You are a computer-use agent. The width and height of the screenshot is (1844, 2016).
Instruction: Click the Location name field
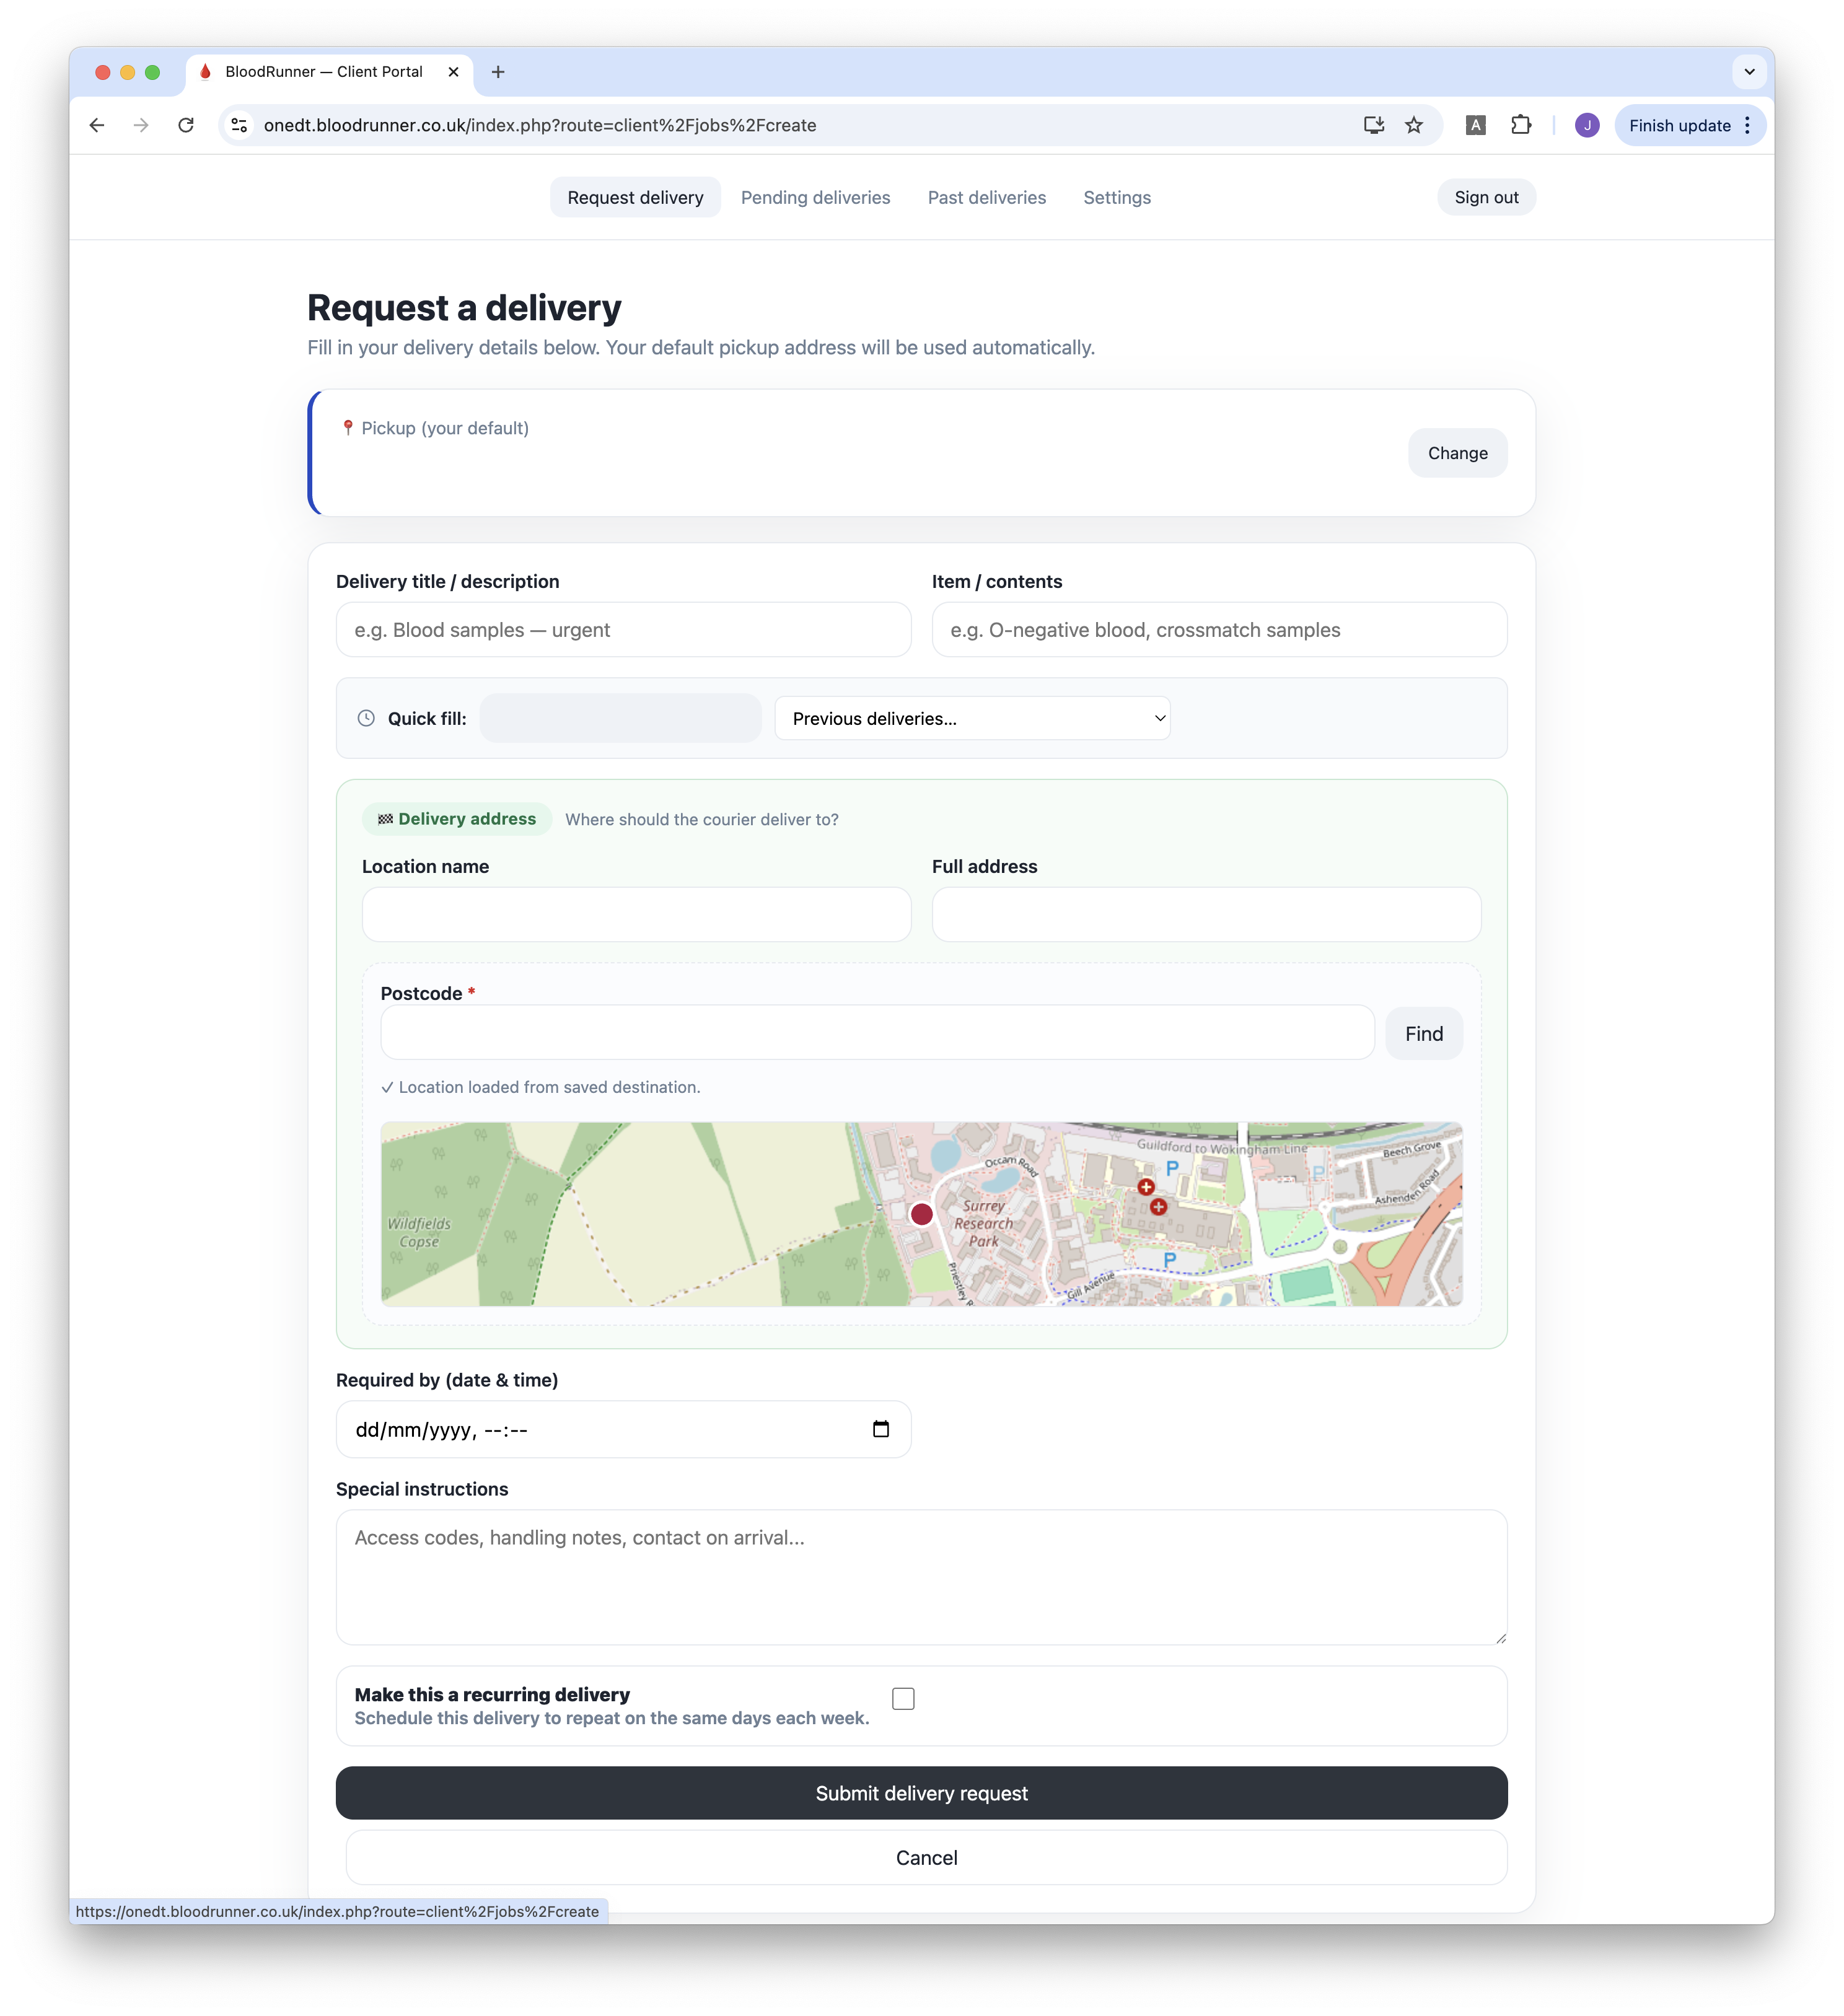(636, 914)
